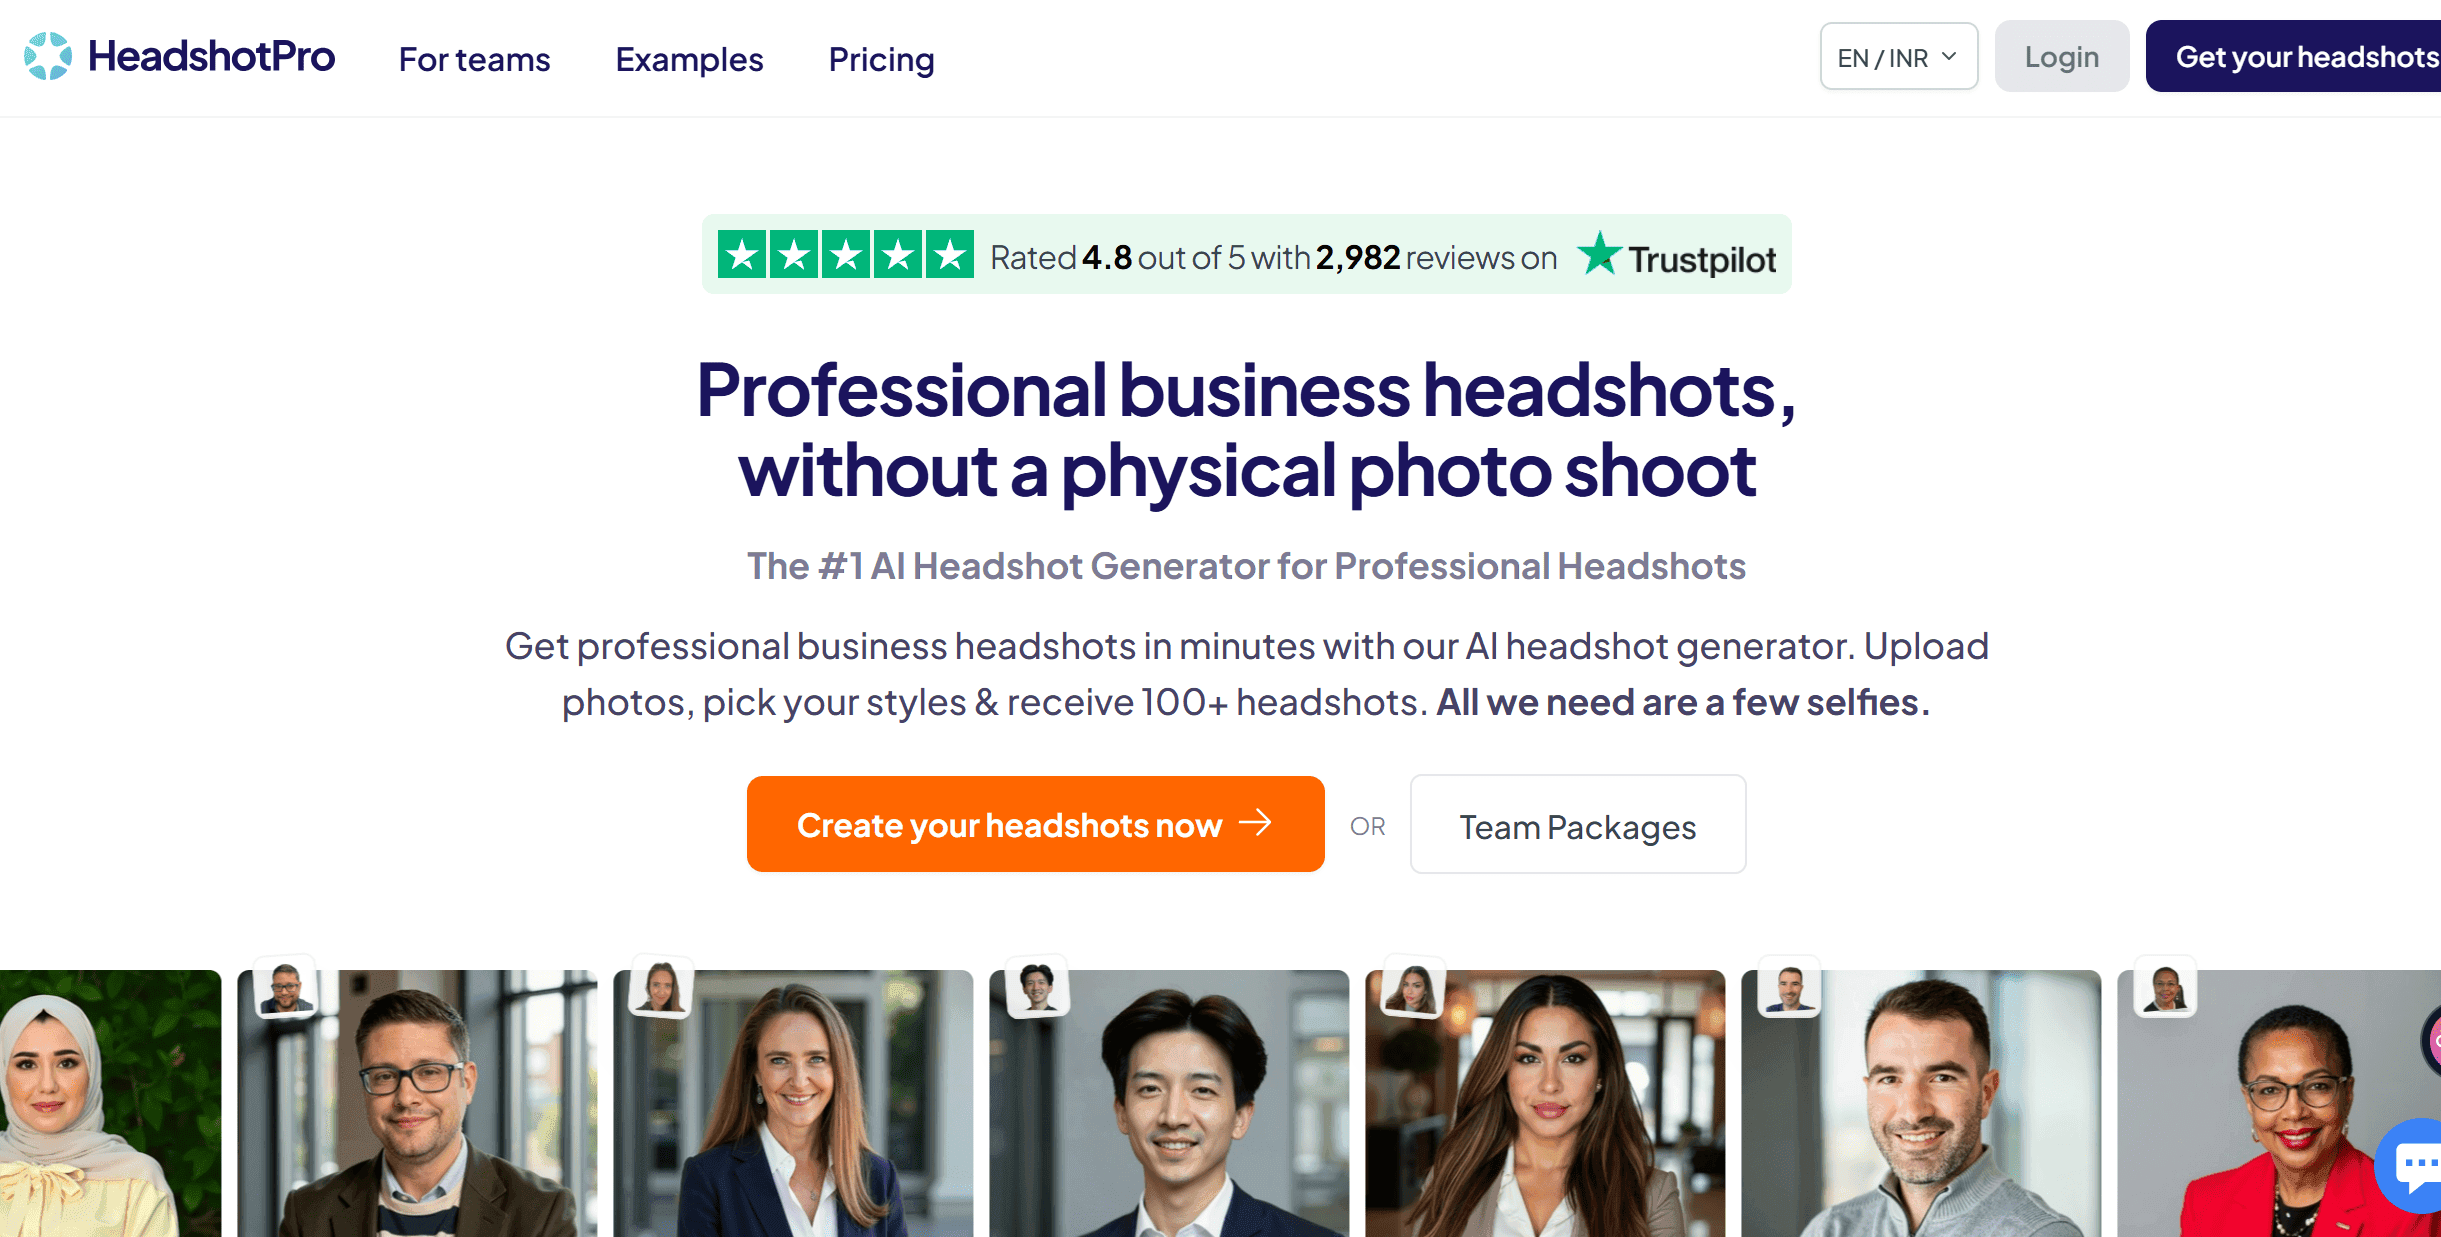Click Create your headshots now button
Screen dimensions: 2441x1237
(1035, 824)
